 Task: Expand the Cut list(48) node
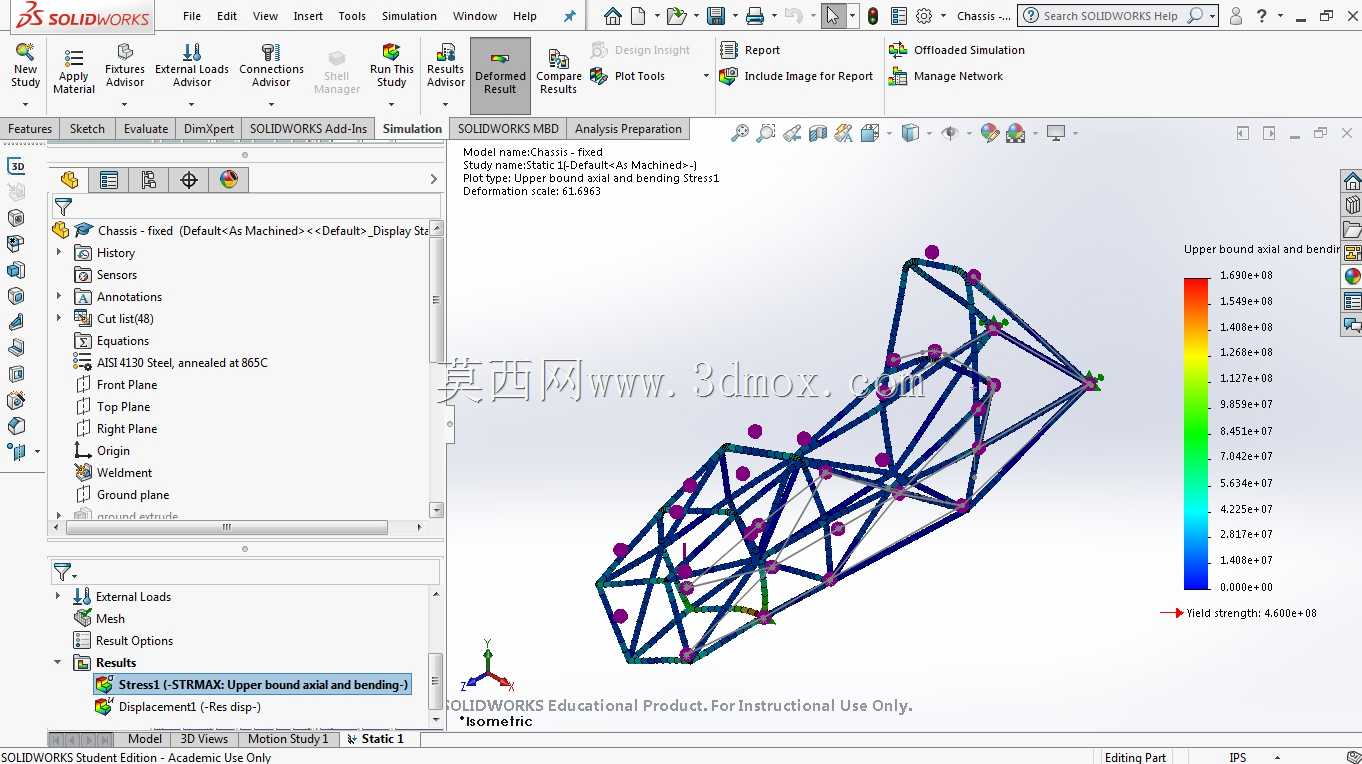pyautogui.click(x=59, y=319)
